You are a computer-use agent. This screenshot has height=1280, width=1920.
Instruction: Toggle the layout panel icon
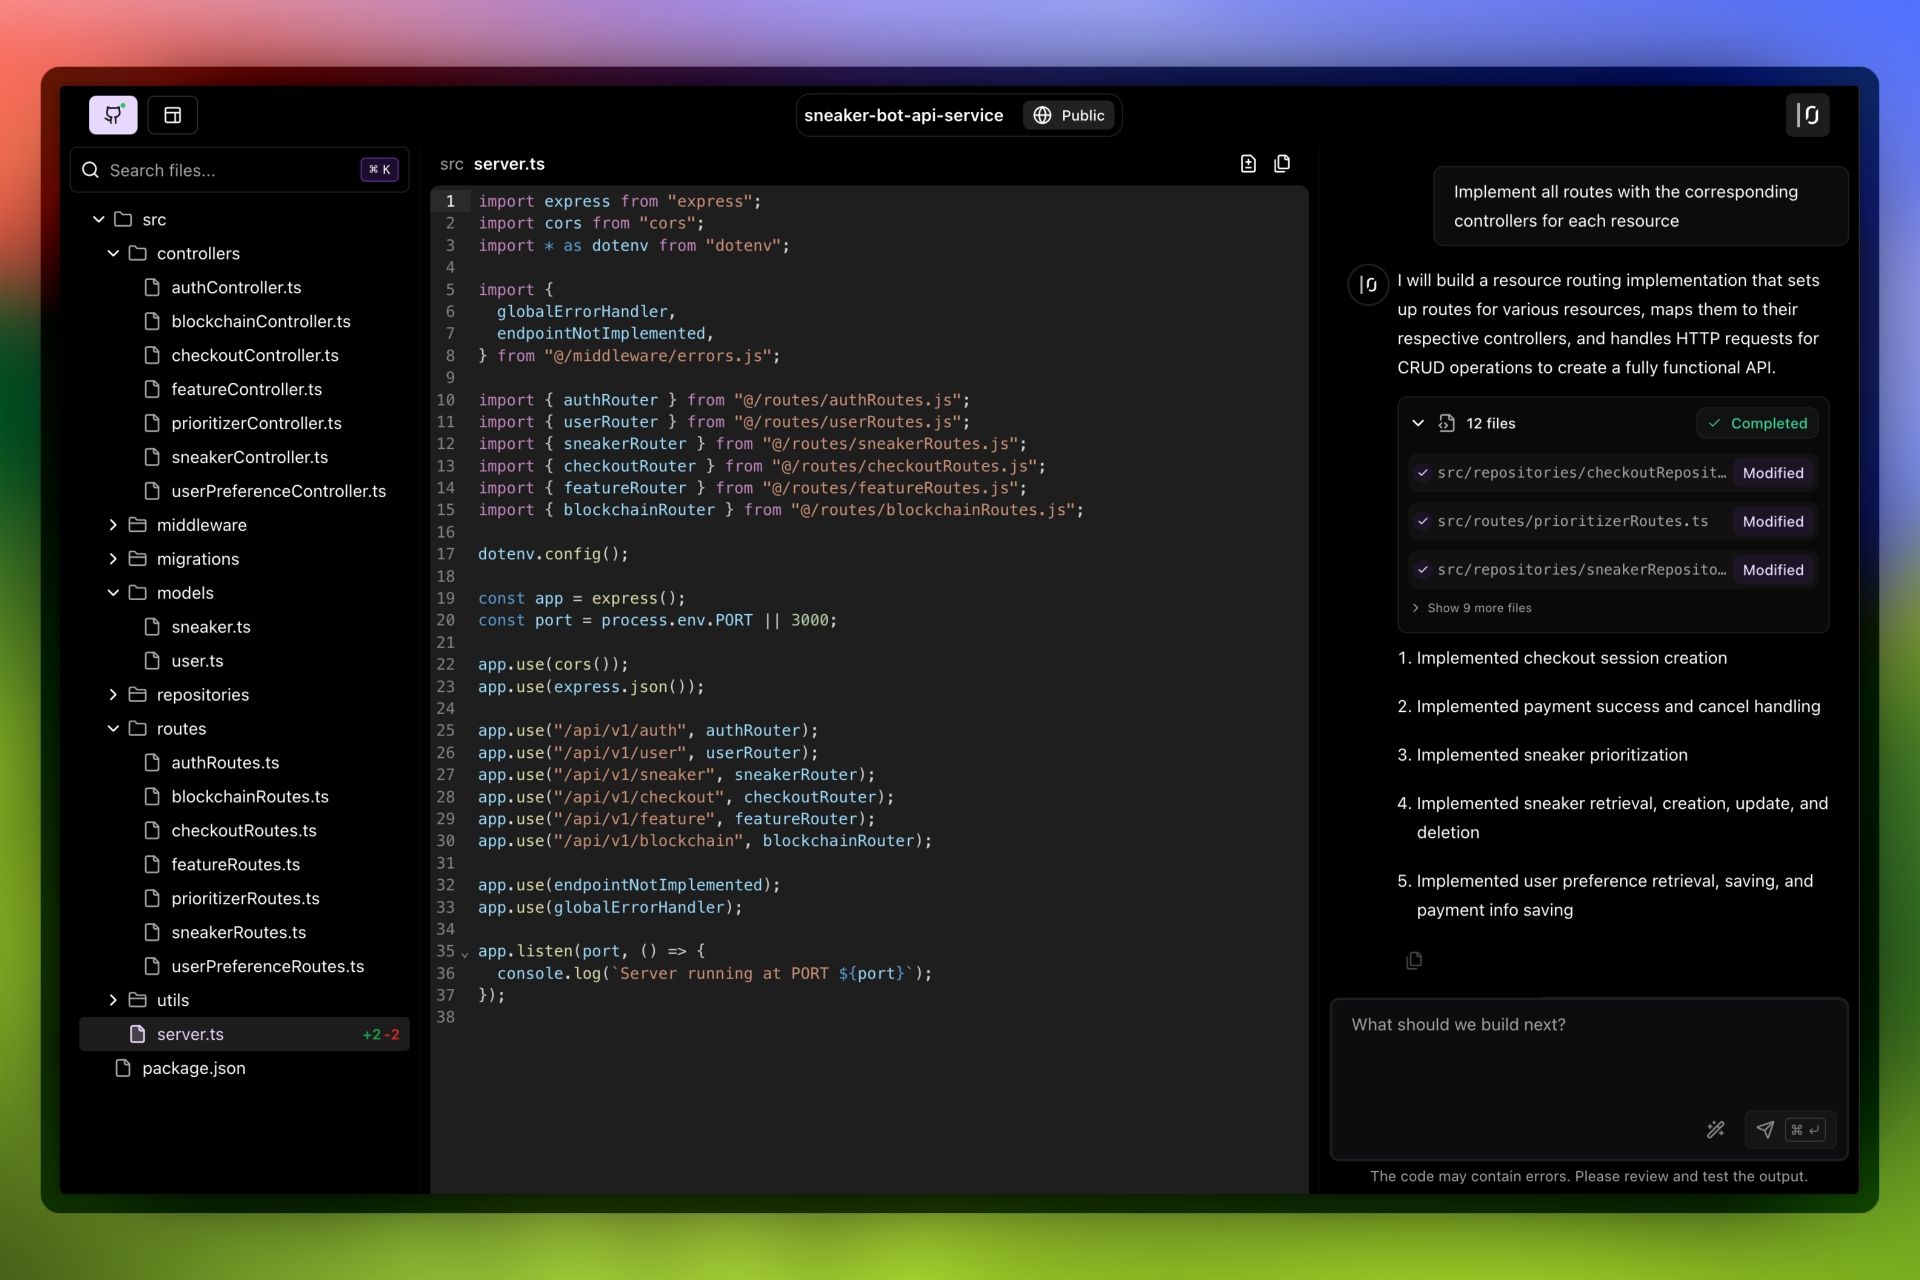tap(173, 115)
